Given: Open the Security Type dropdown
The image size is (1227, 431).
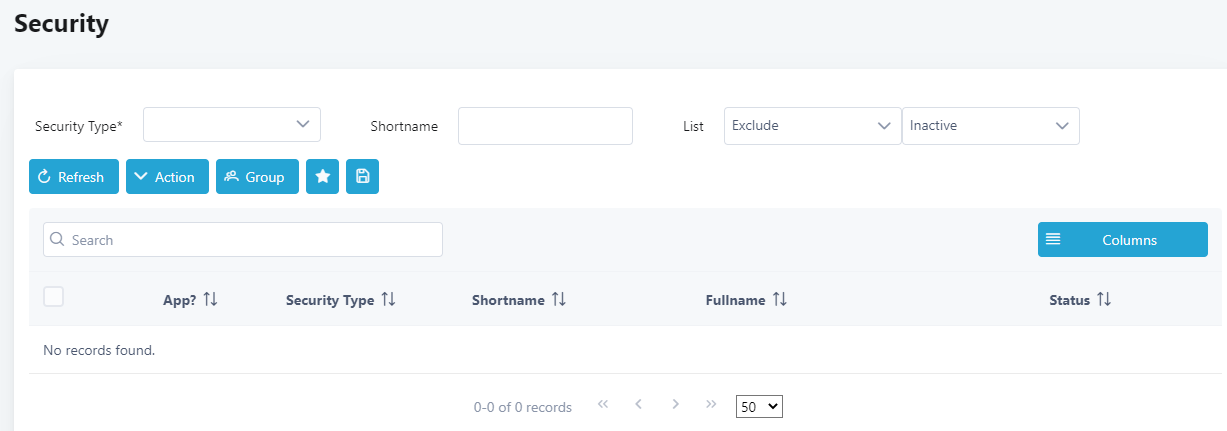Looking at the screenshot, I should pos(232,125).
